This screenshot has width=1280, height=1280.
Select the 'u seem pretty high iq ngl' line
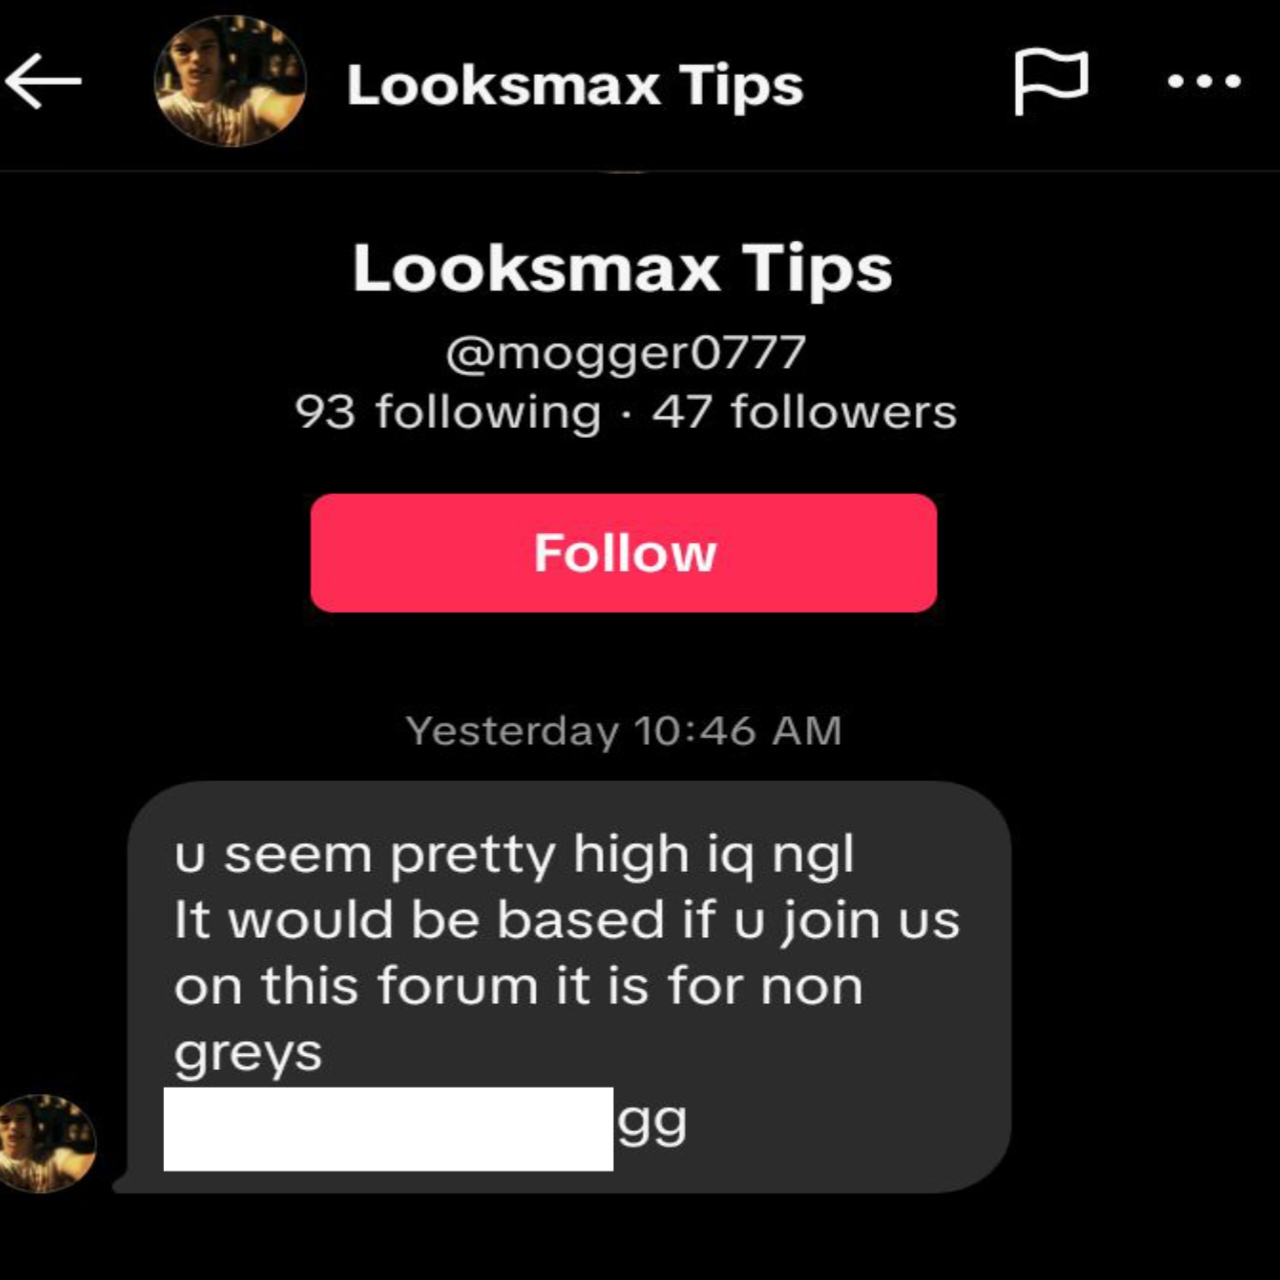514,856
